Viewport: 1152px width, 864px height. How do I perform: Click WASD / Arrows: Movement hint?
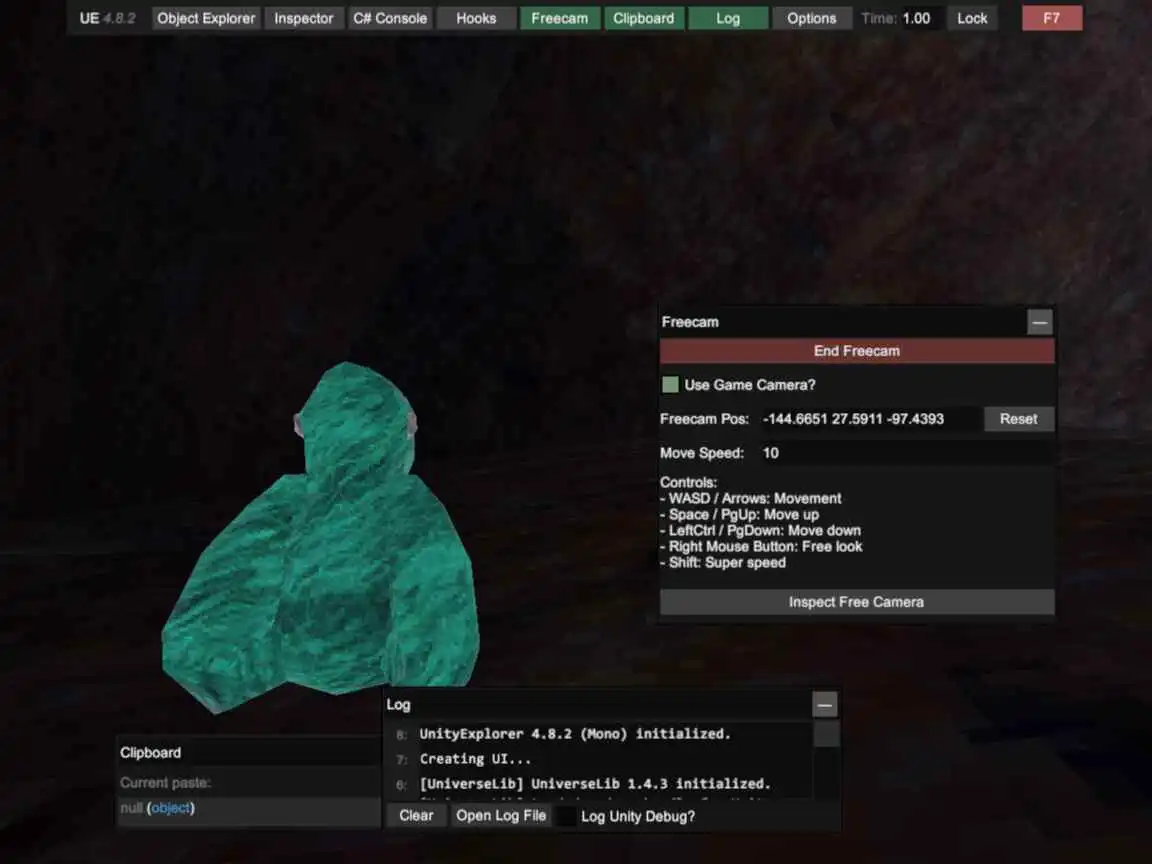[x=751, y=498]
